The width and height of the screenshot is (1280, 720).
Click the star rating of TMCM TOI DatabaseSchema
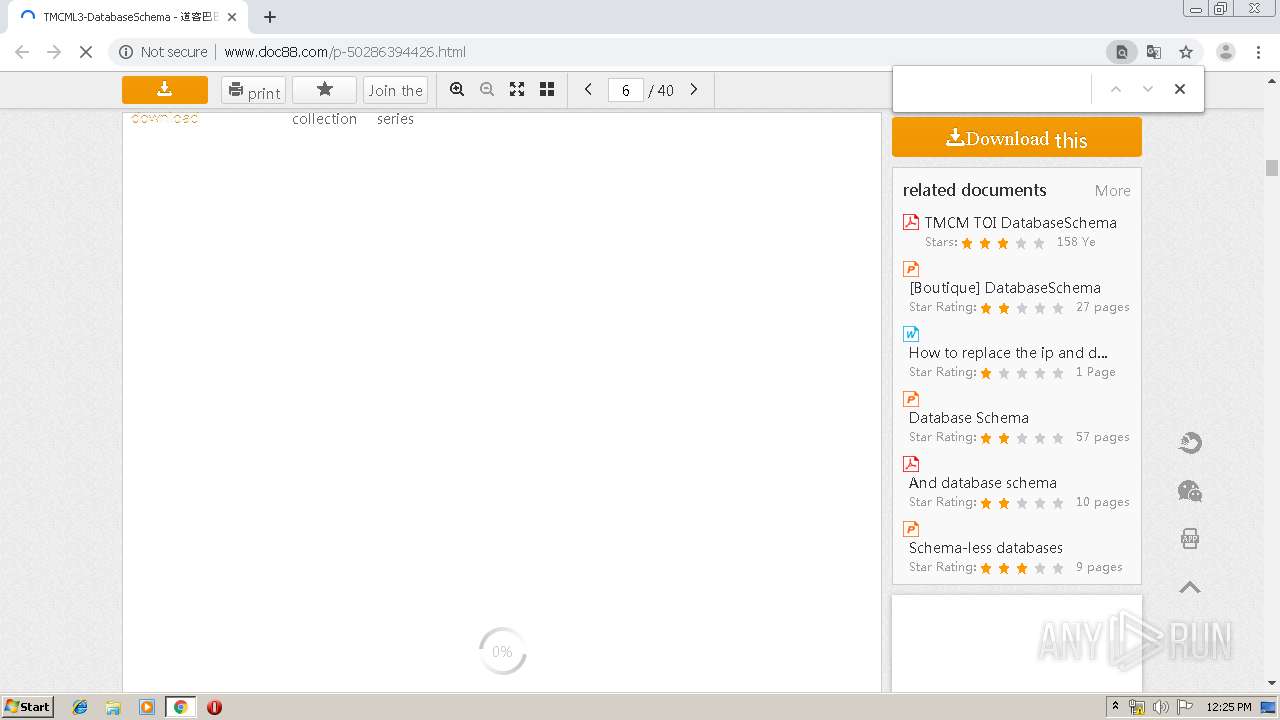[1003, 243]
